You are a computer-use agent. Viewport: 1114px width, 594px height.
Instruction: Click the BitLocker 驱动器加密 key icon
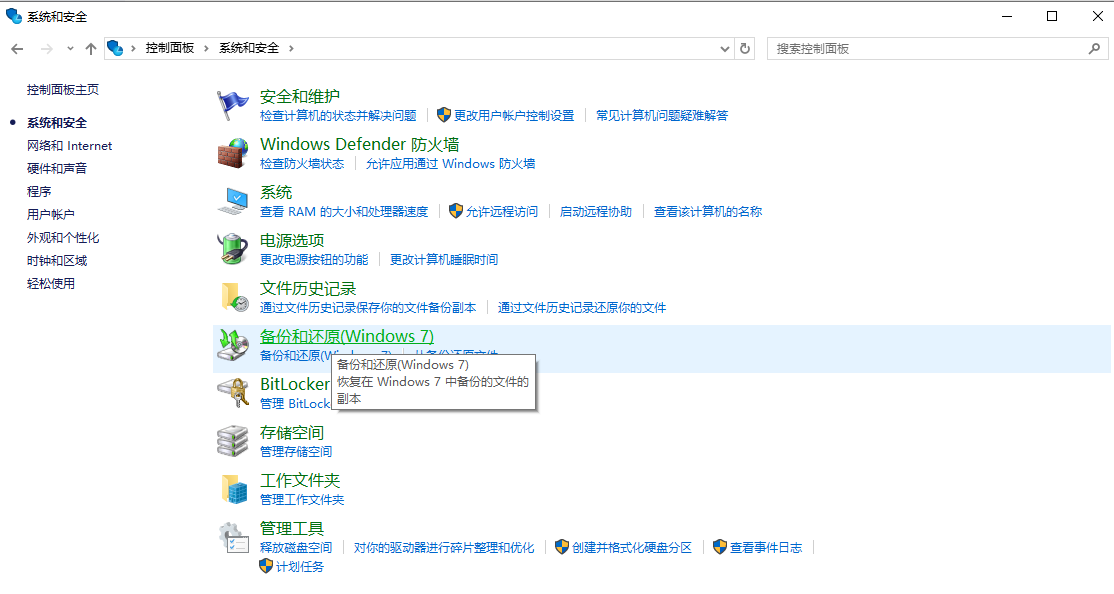click(x=233, y=392)
